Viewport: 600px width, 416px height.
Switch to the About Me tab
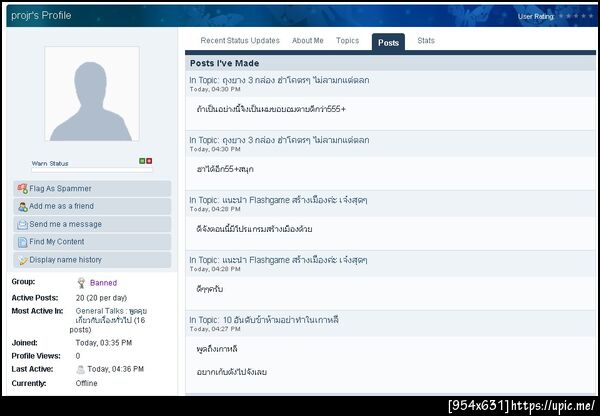click(x=308, y=41)
